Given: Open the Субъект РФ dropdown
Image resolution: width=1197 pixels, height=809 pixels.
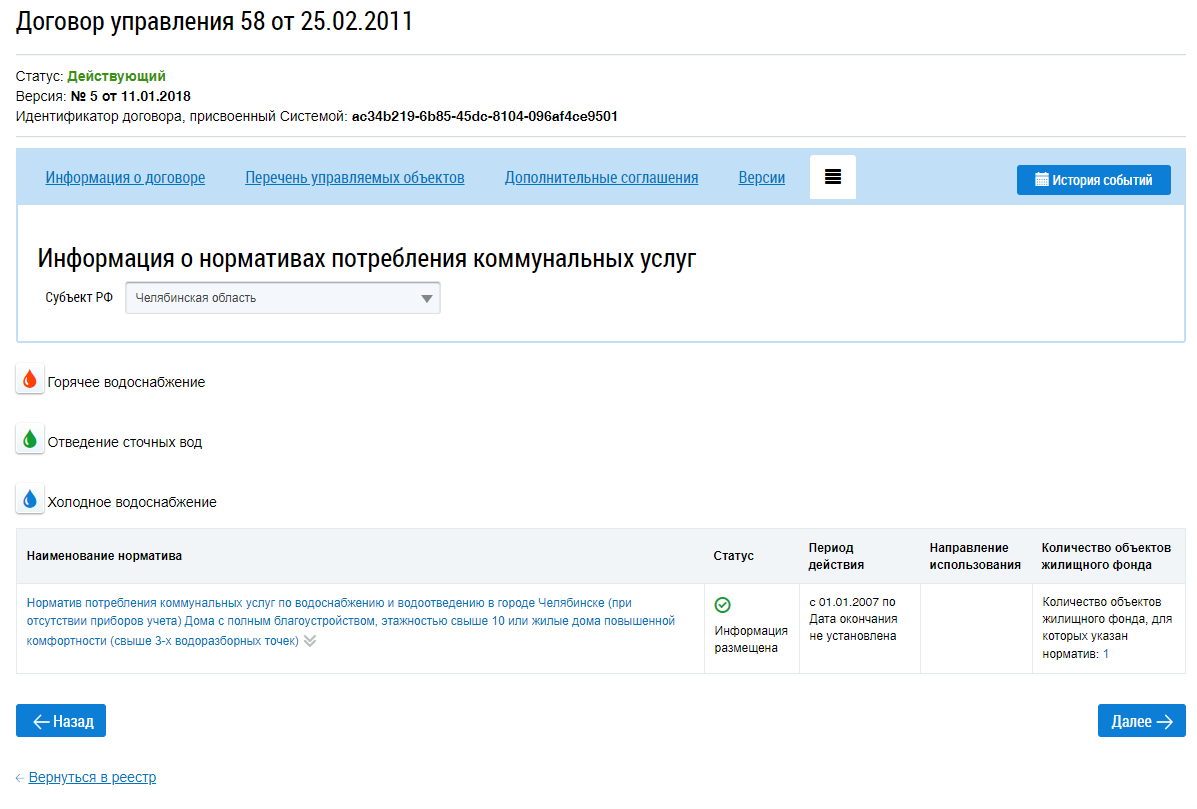Looking at the screenshot, I should 282,298.
